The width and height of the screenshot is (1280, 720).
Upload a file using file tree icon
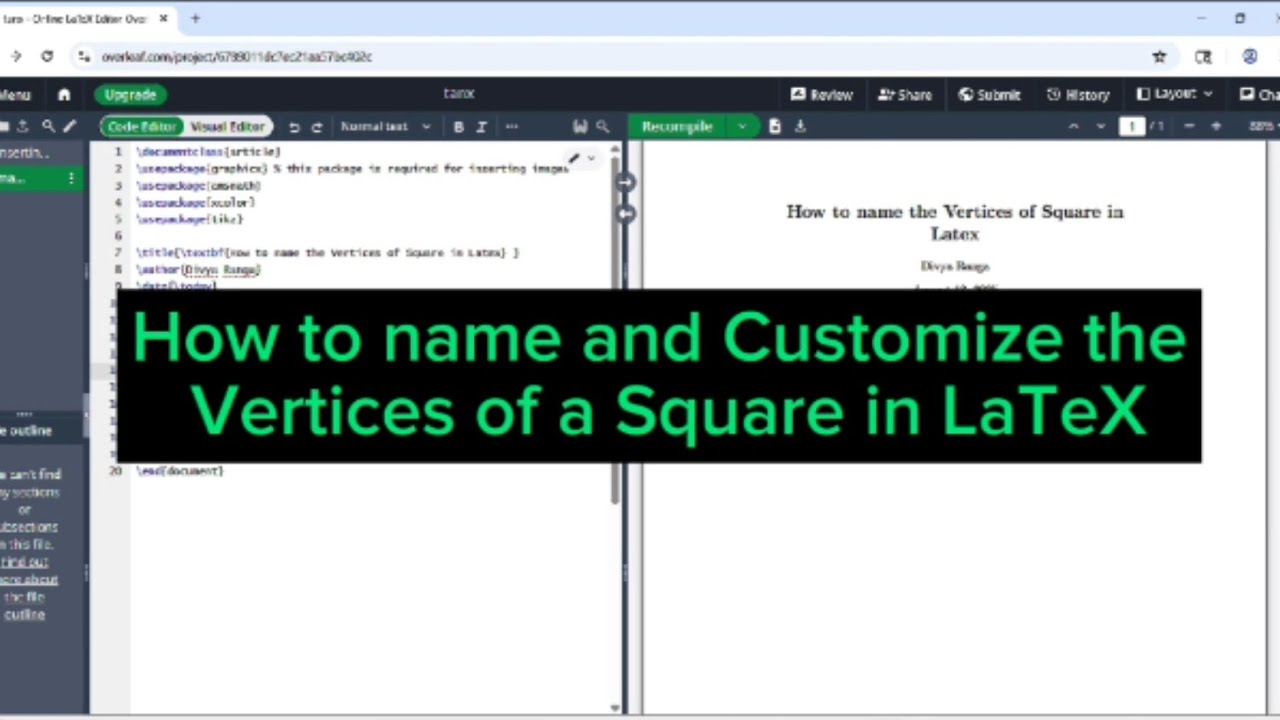tap(23, 127)
